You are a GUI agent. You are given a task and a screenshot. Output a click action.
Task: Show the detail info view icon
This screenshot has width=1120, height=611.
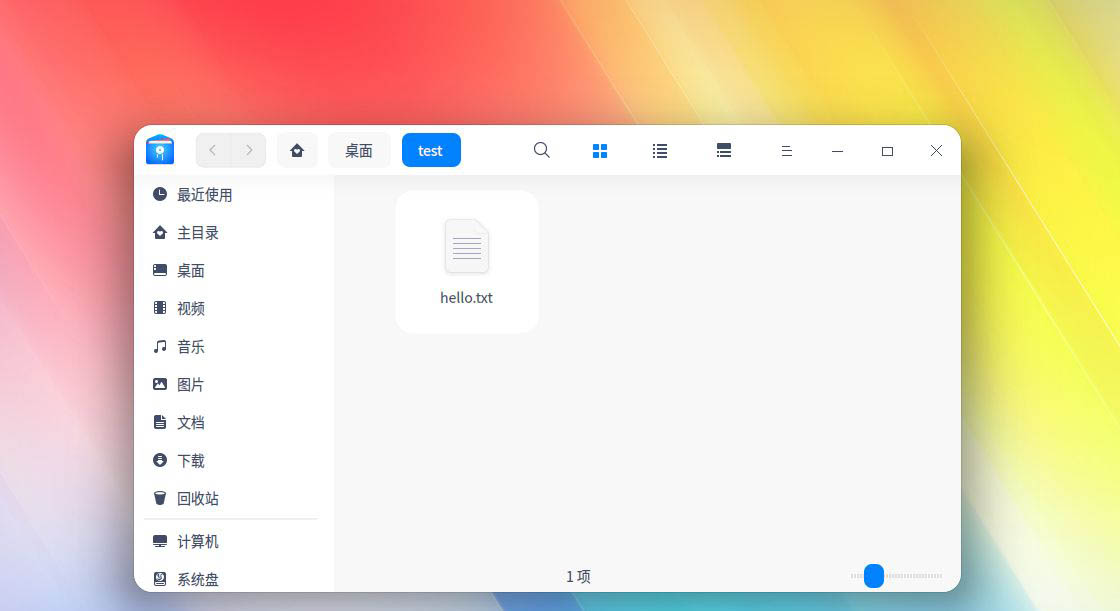coord(724,151)
